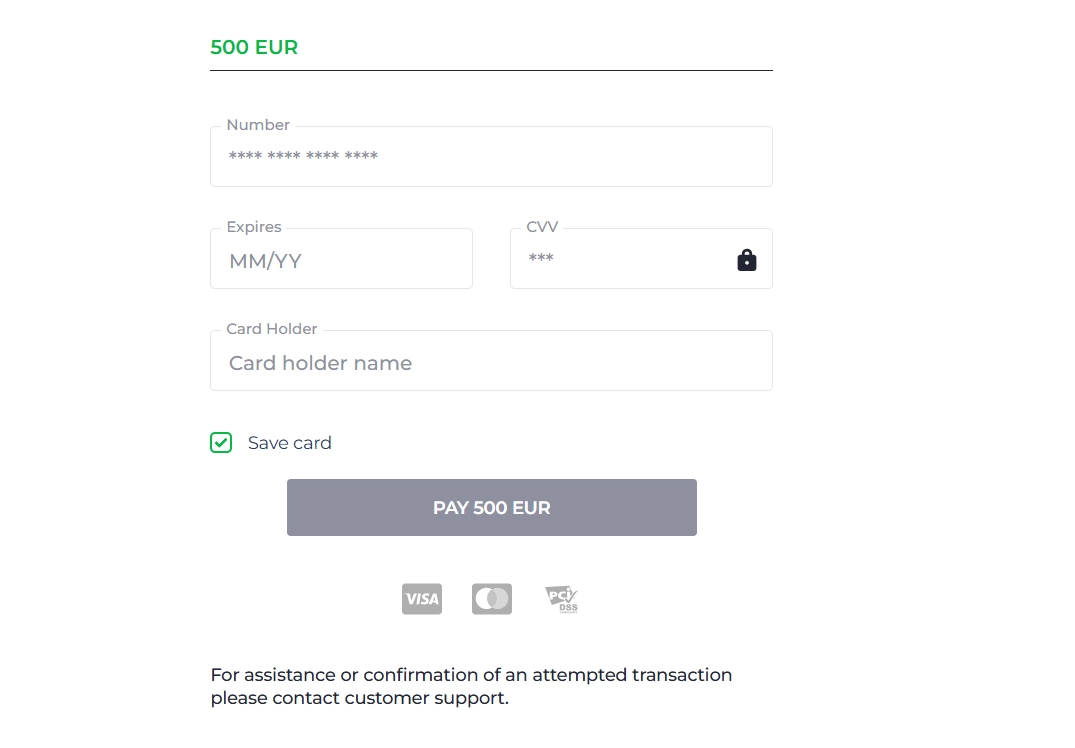Click the Card holder name field
This screenshot has width=1075, height=748.
(491, 363)
